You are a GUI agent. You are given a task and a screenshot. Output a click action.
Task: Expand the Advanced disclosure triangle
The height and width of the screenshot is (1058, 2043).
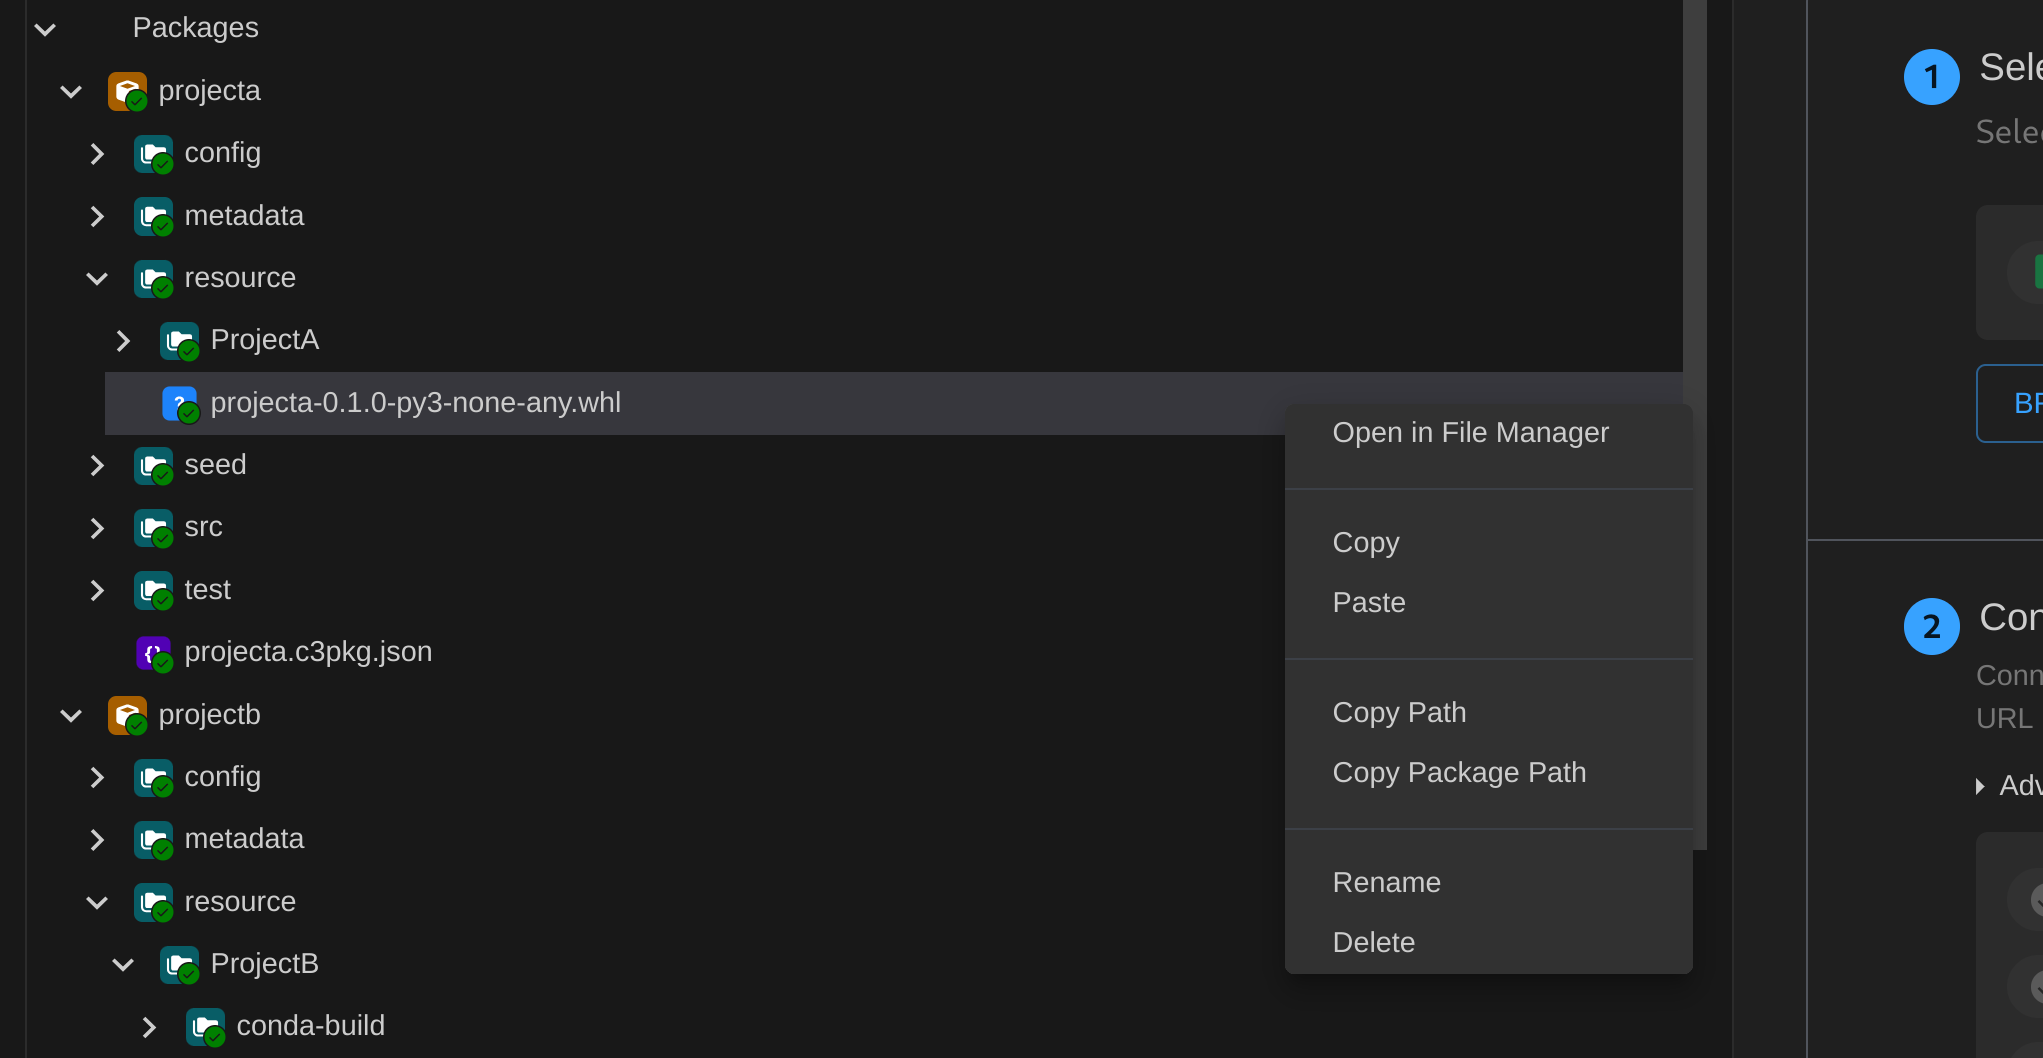1980,786
